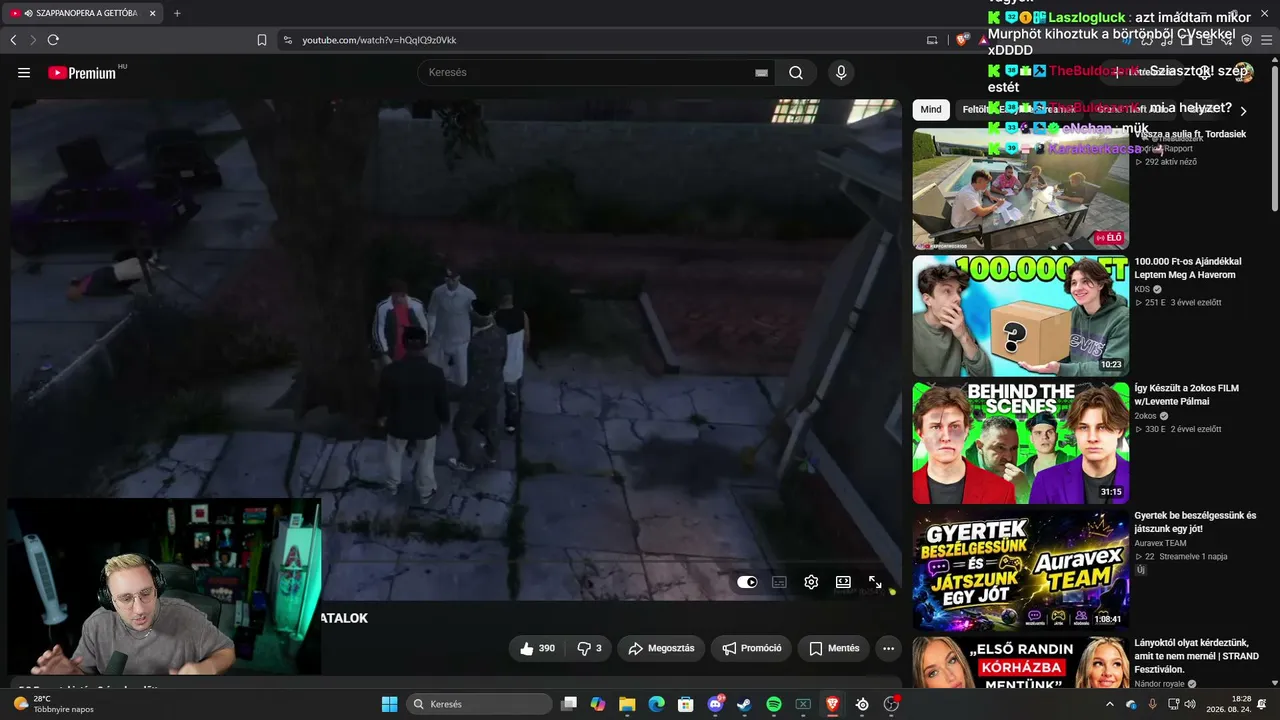Visit the Auravex TEAM channel link
The width and height of the screenshot is (1280, 720).
(x=1160, y=543)
